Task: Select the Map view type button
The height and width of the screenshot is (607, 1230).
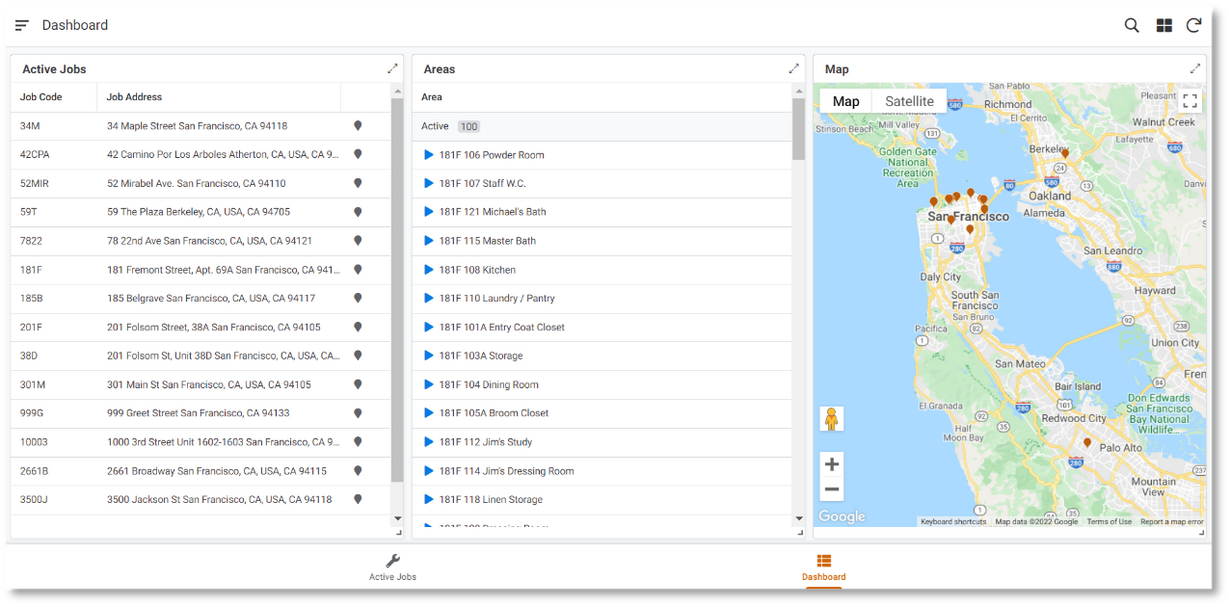Action: [846, 101]
